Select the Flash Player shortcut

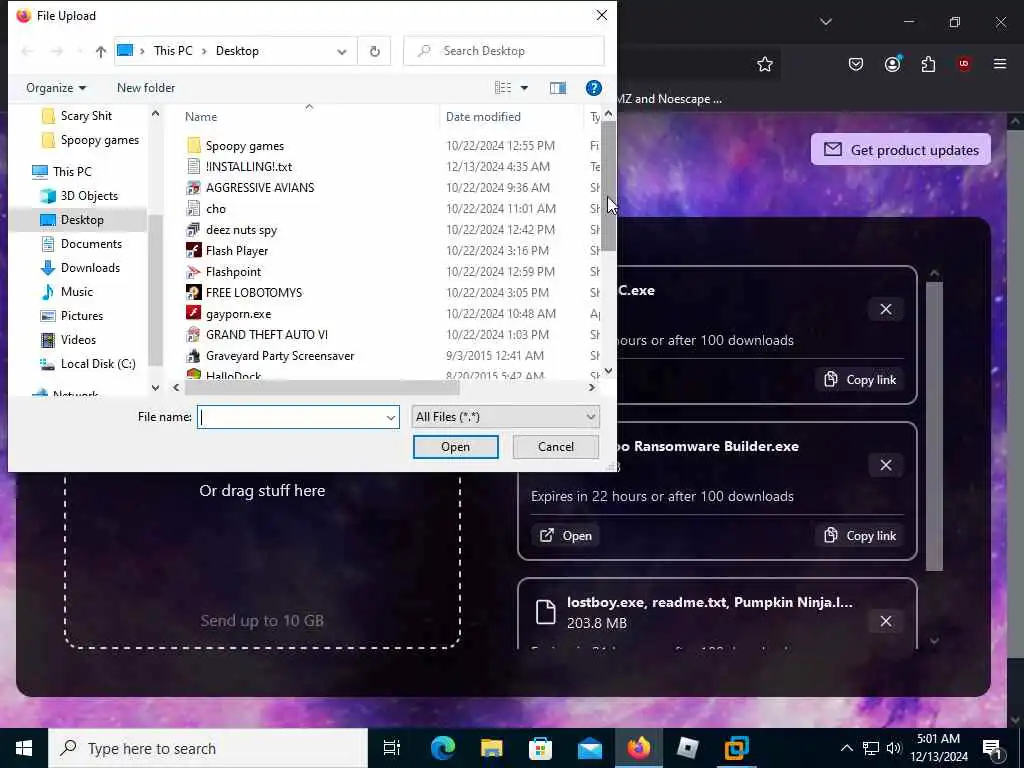pyautogui.click(x=237, y=251)
